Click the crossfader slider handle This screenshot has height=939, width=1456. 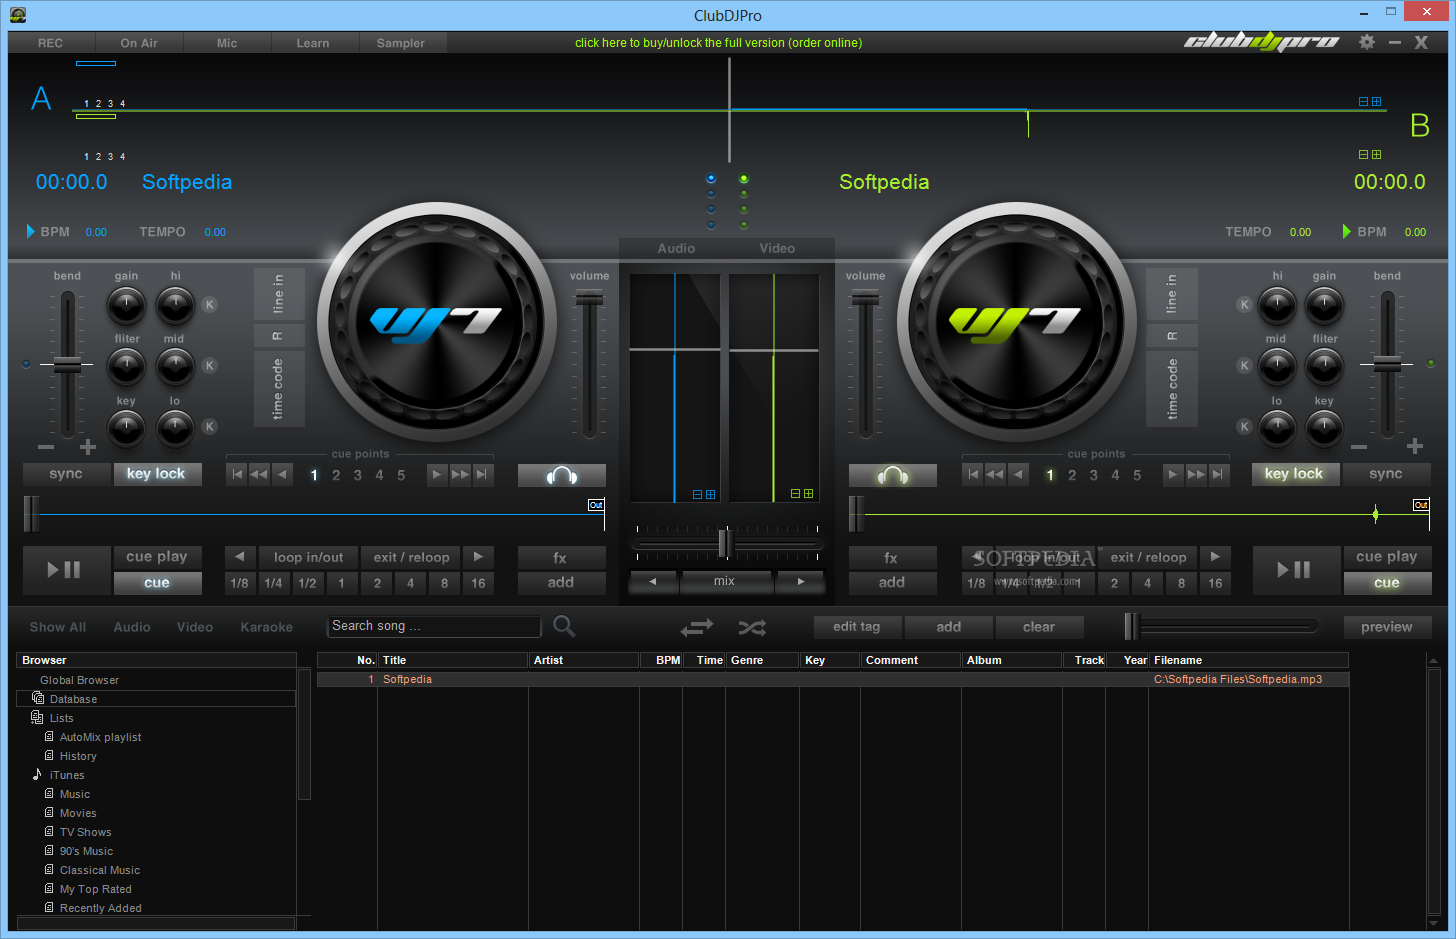pyautogui.click(x=725, y=543)
